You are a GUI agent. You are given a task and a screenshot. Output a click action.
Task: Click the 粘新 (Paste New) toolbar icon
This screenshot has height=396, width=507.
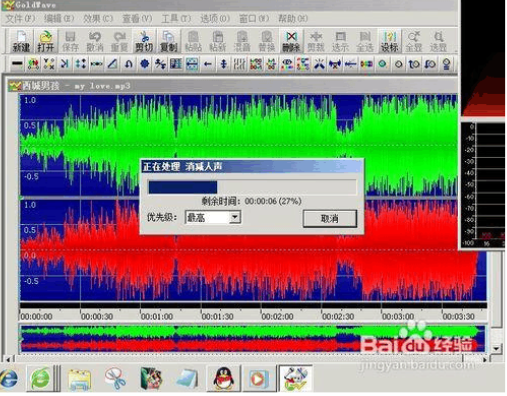[218, 41]
